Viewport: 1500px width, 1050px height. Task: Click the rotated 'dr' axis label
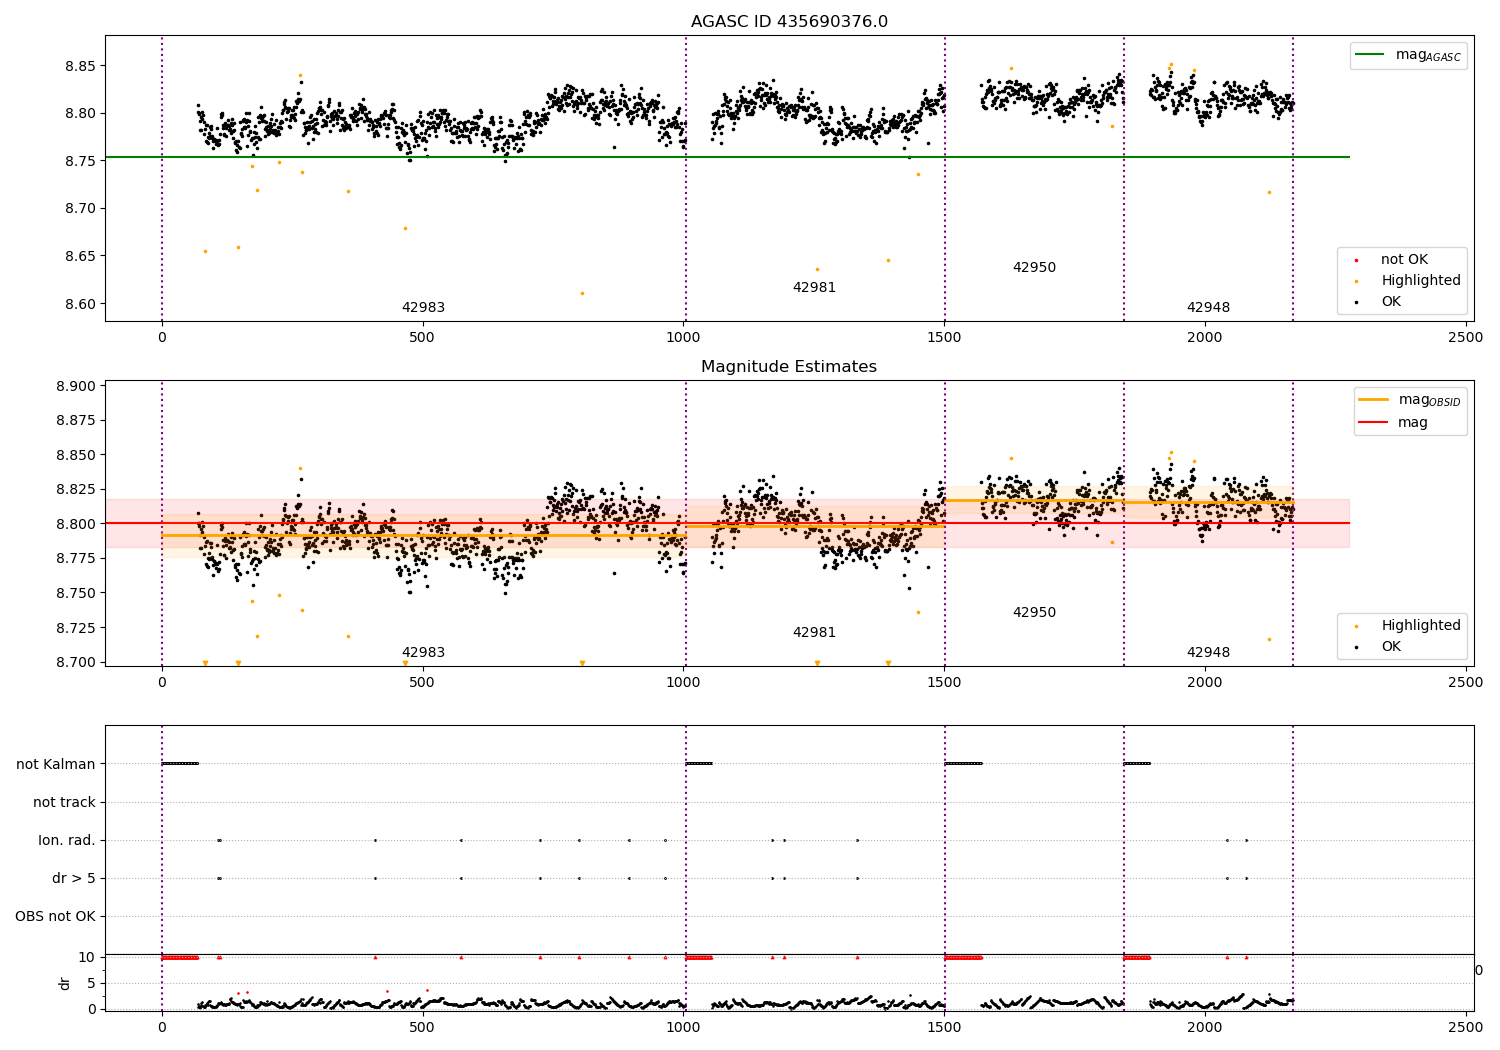pyautogui.click(x=65, y=983)
